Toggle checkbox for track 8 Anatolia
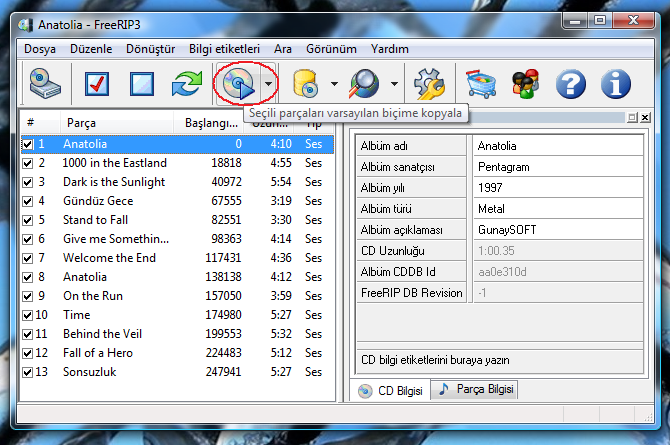Screen dimensions: 670x445 [x=28, y=277]
